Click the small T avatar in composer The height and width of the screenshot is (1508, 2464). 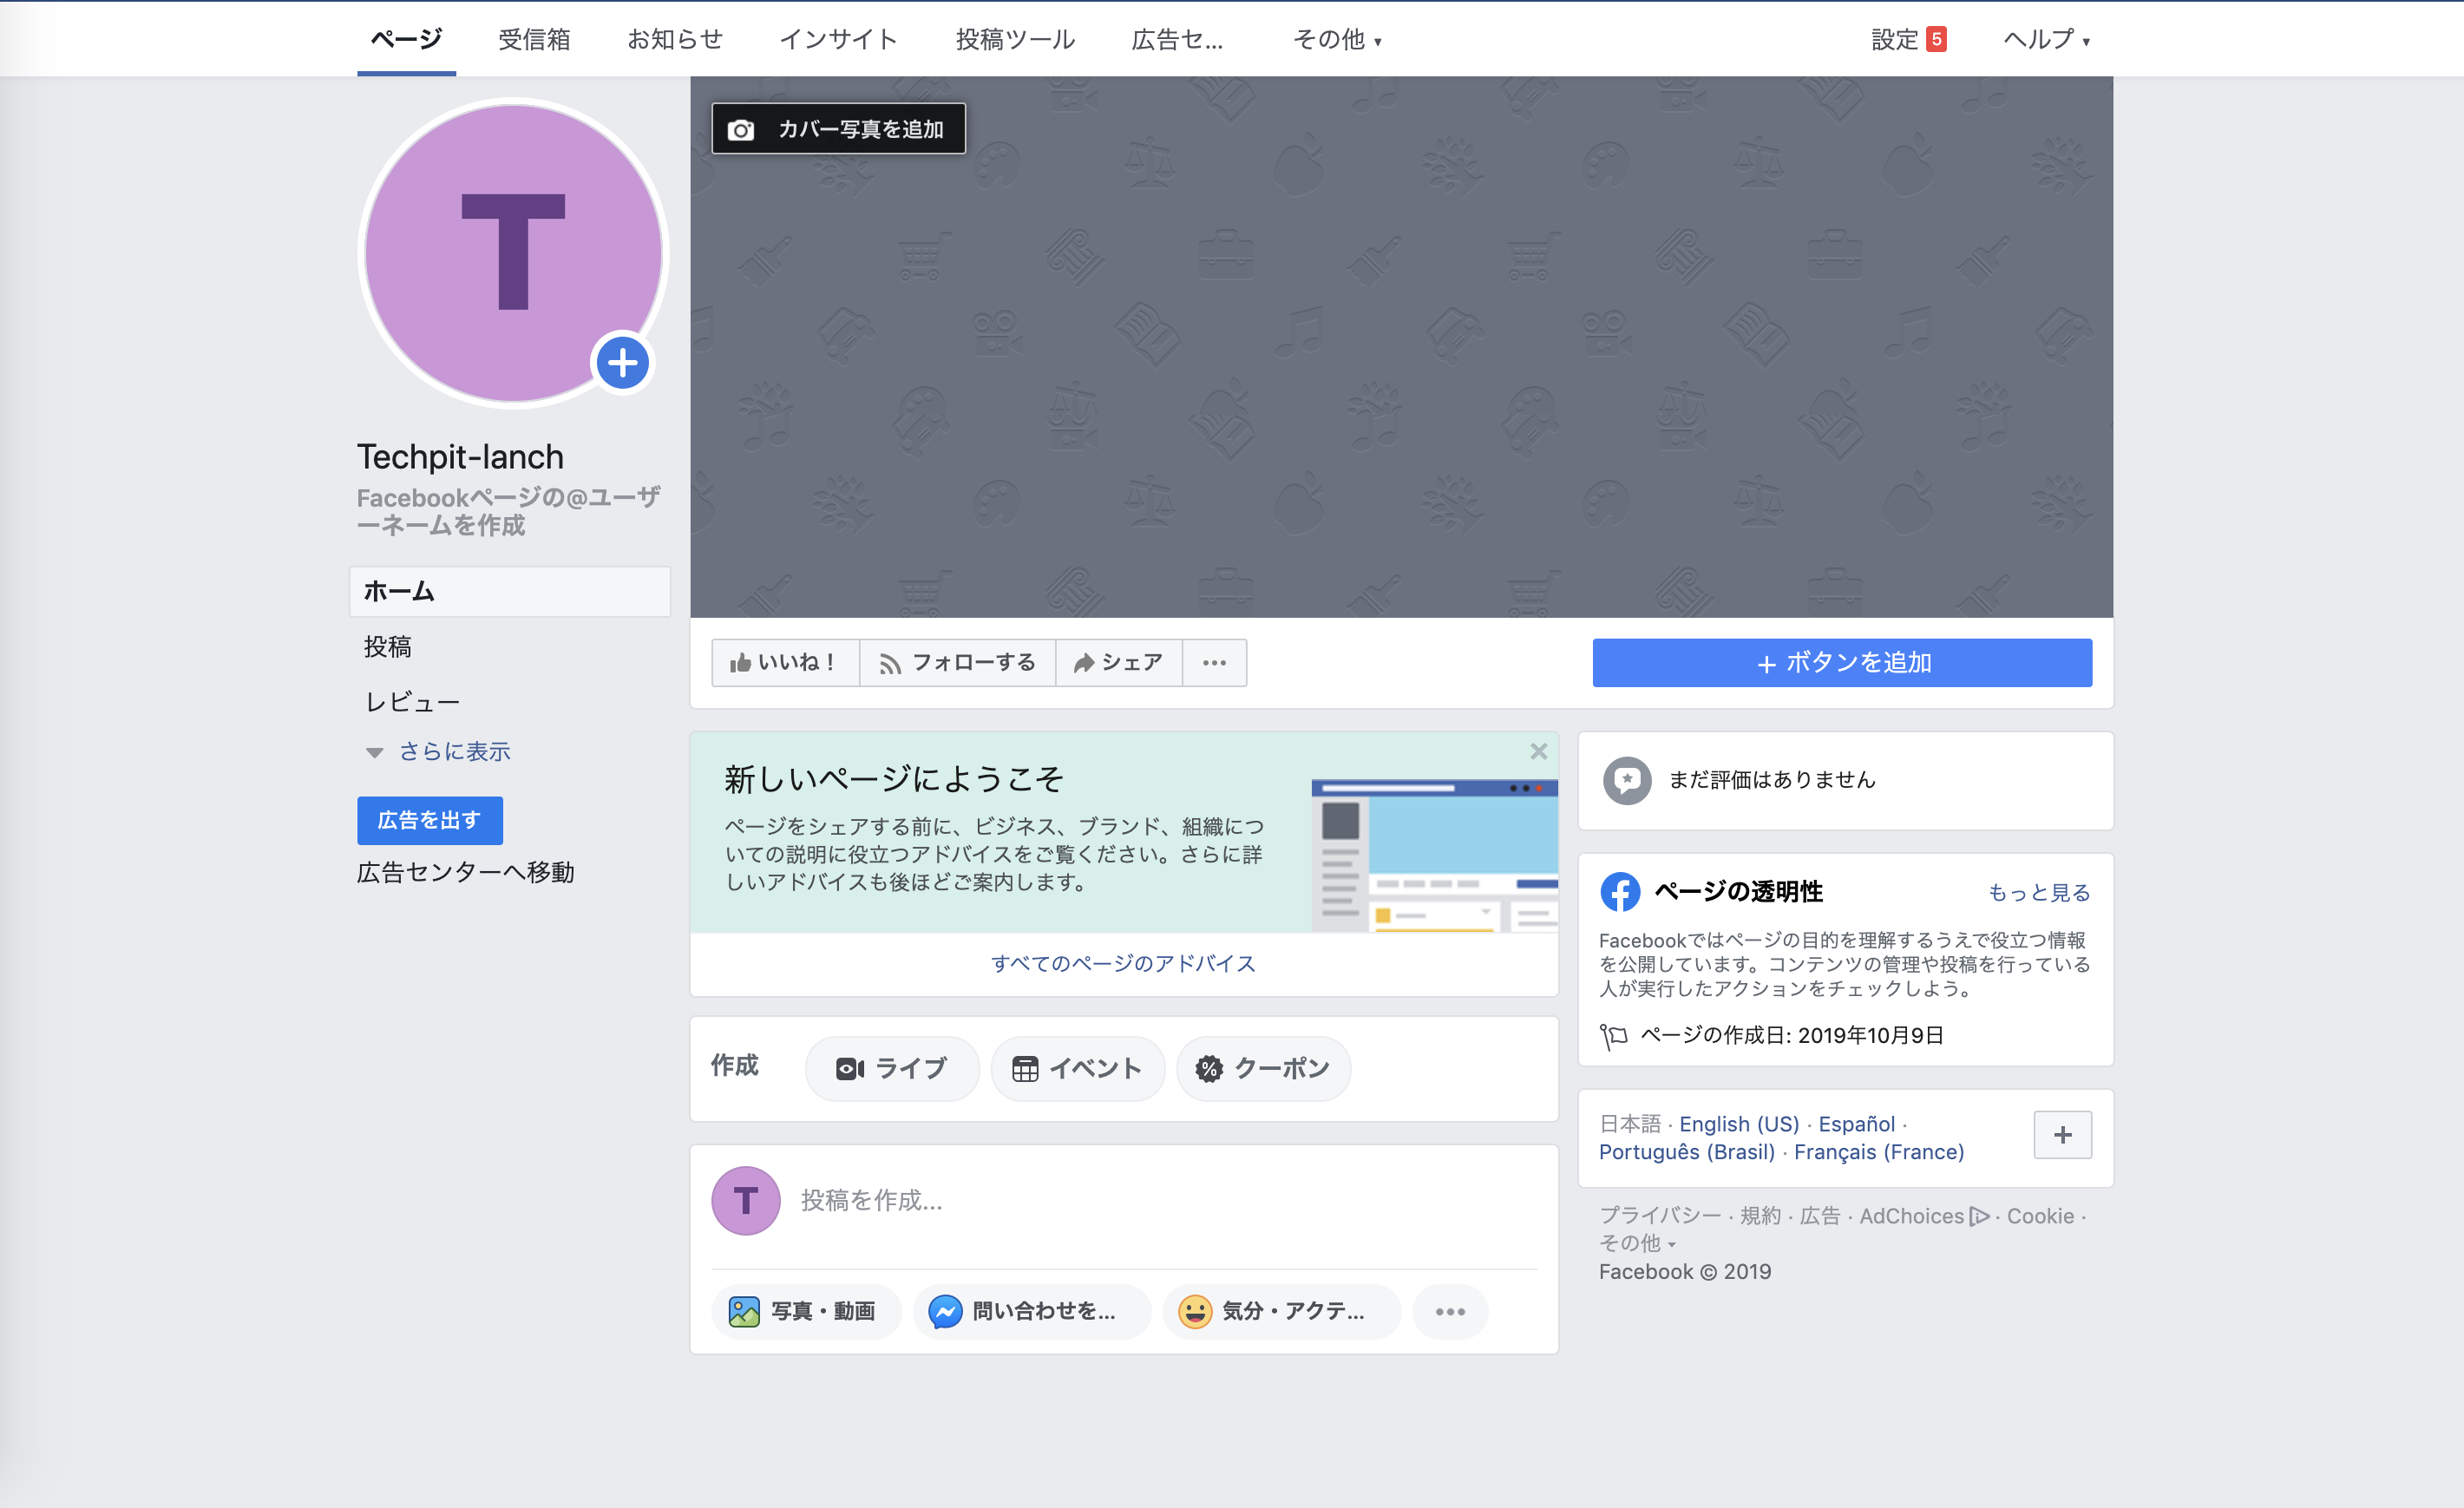coord(745,1200)
